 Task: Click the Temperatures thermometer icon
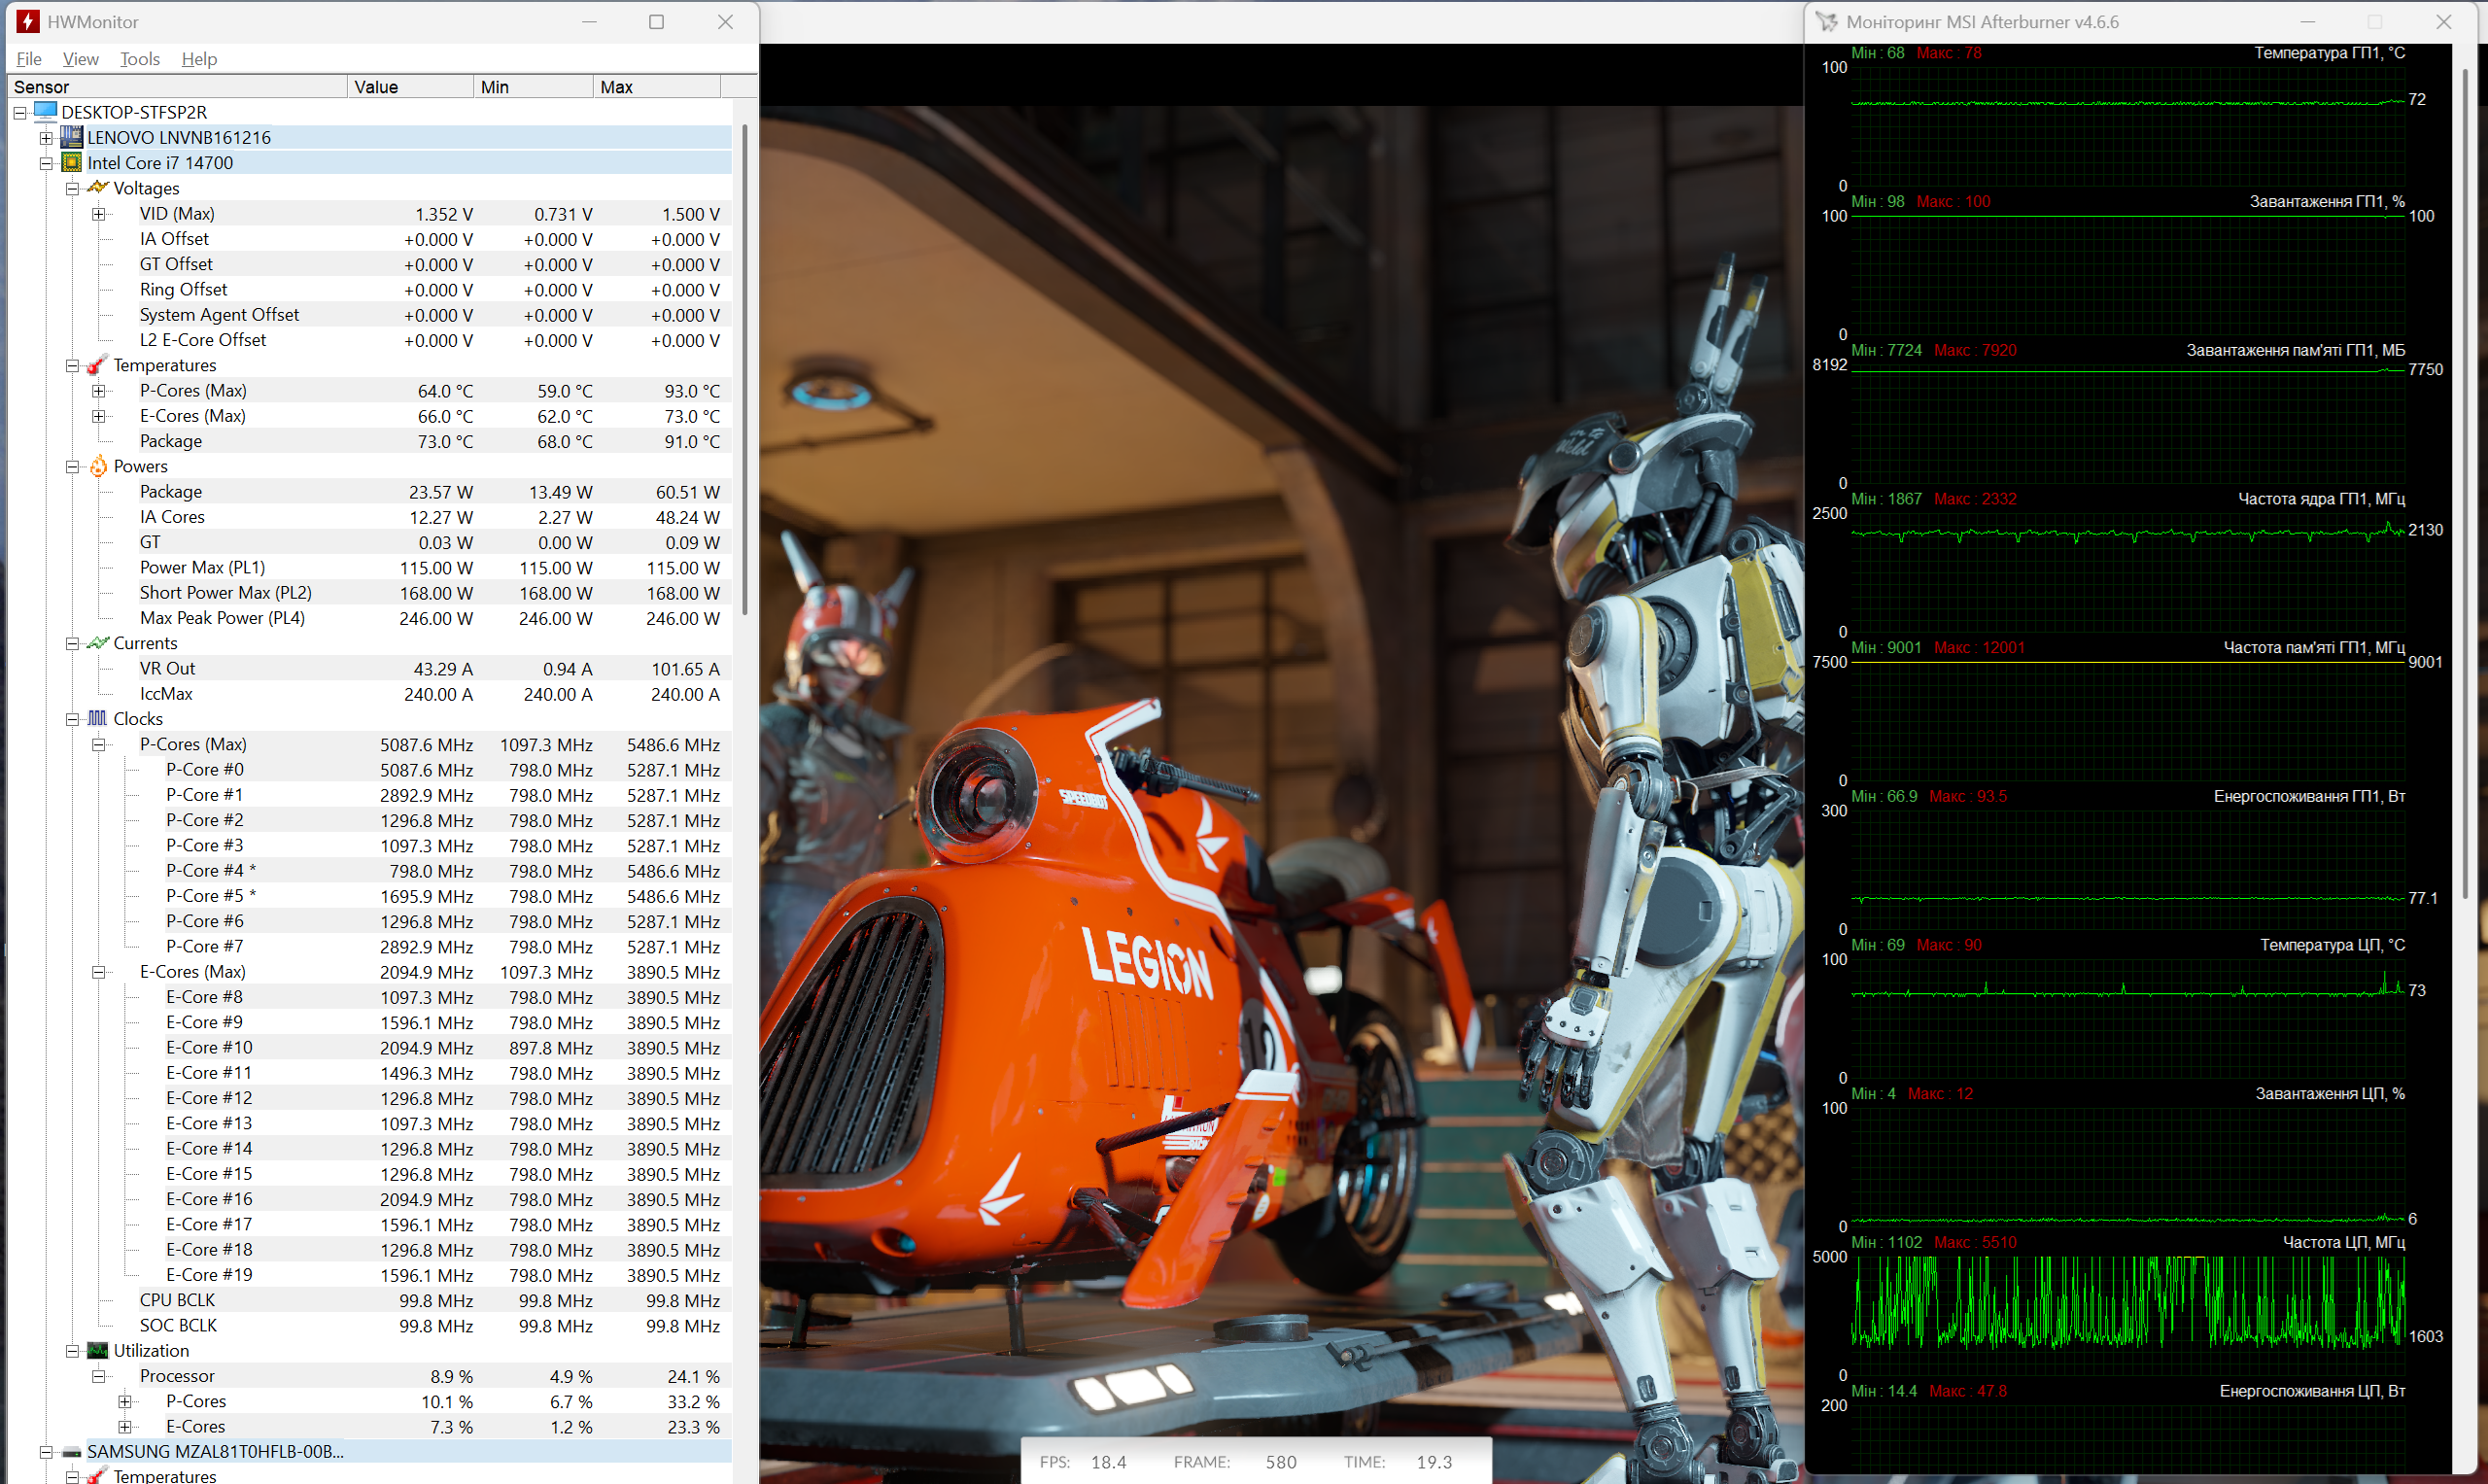click(x=97, y=365)
